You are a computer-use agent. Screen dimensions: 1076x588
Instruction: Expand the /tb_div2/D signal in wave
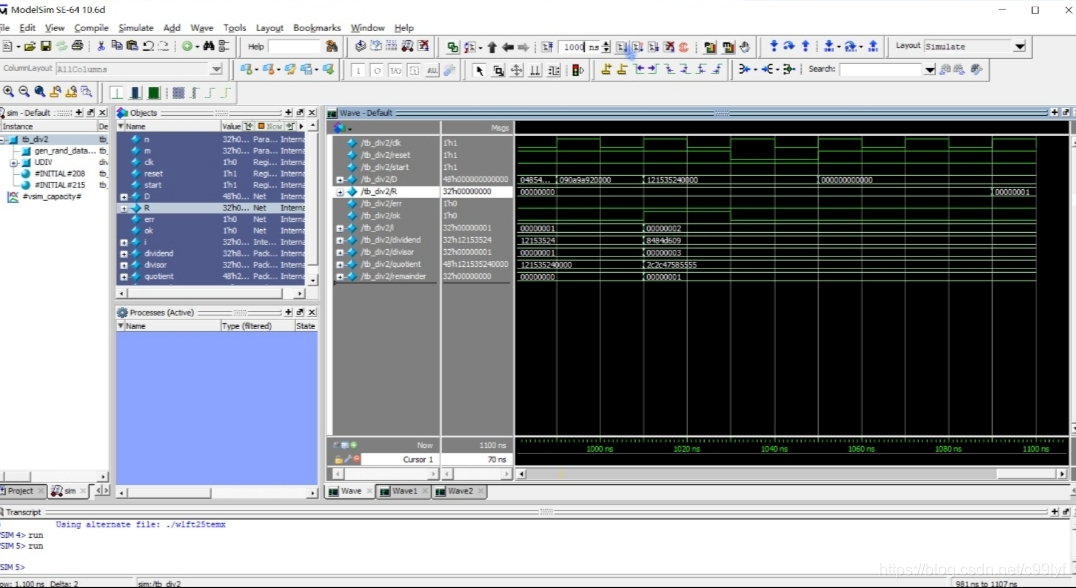340,180
